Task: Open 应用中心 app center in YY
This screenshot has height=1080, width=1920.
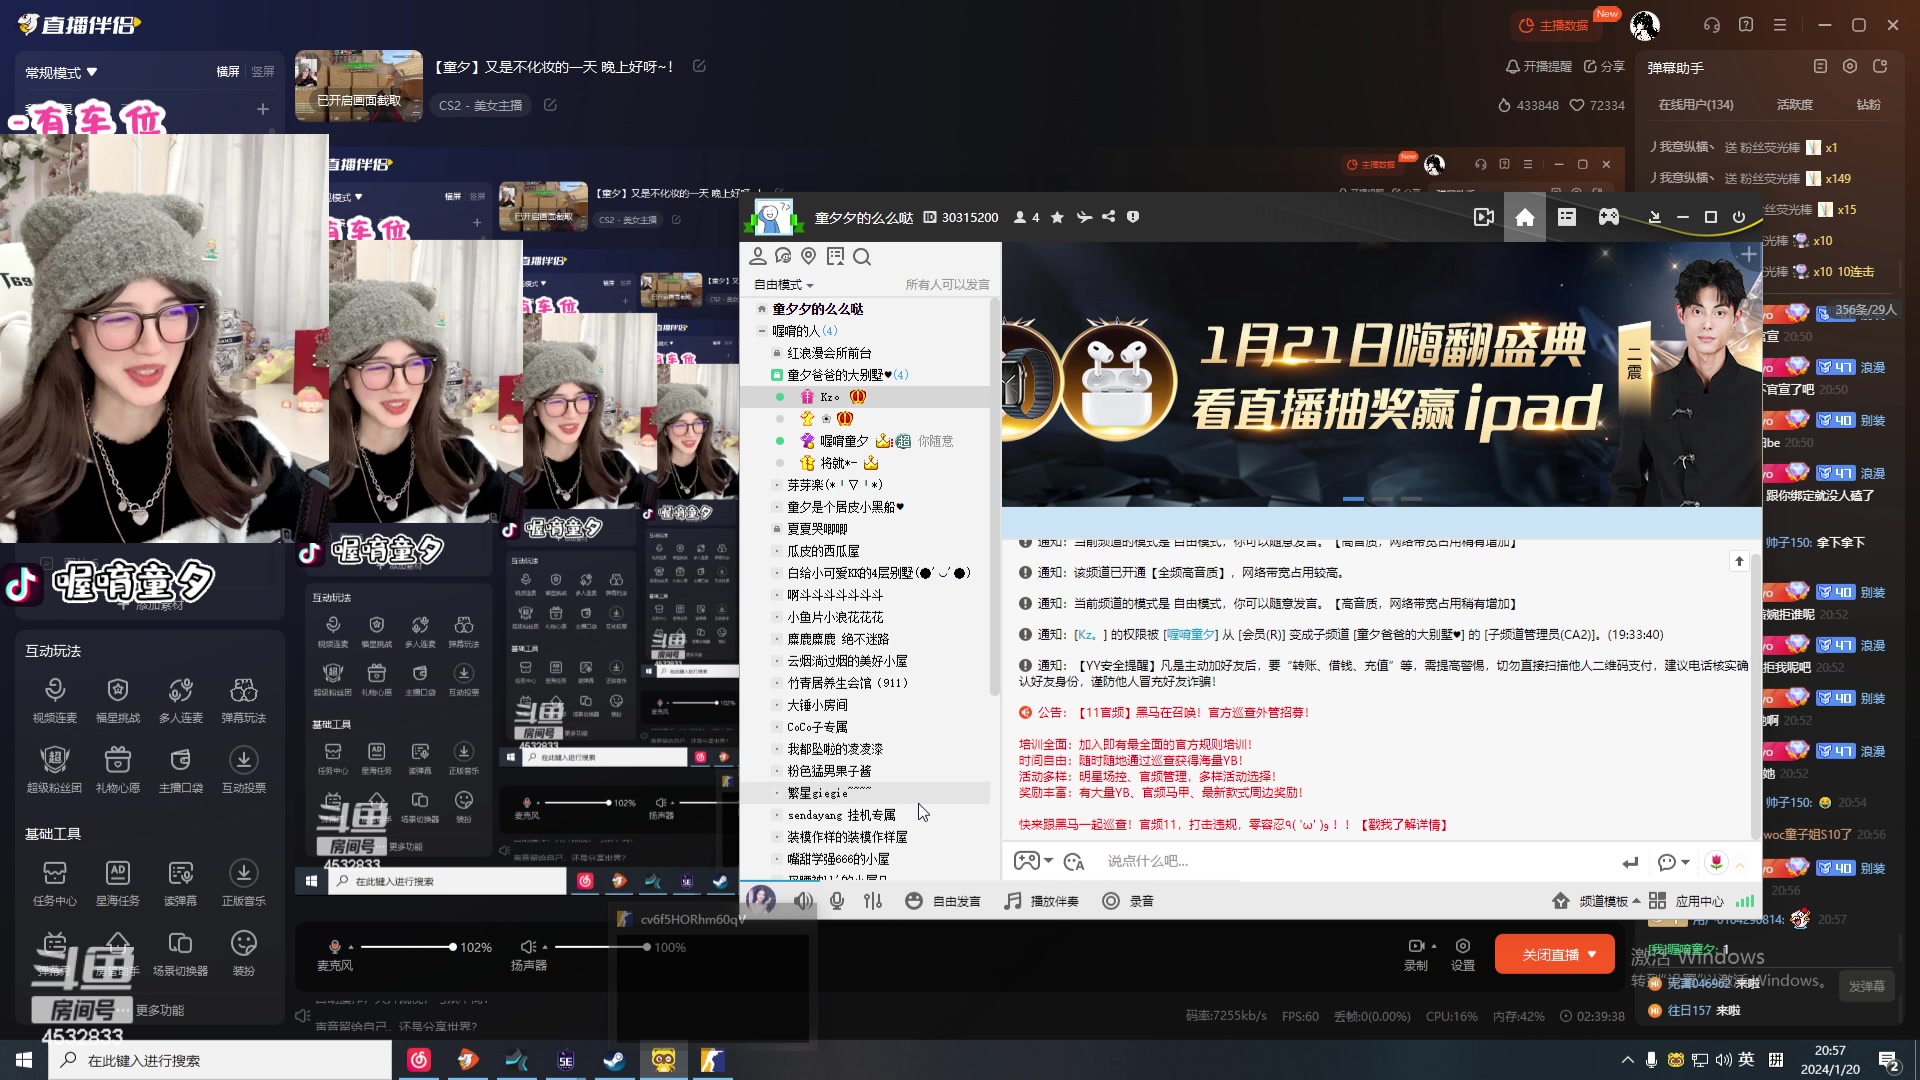Action: (x=1687, y=901)
